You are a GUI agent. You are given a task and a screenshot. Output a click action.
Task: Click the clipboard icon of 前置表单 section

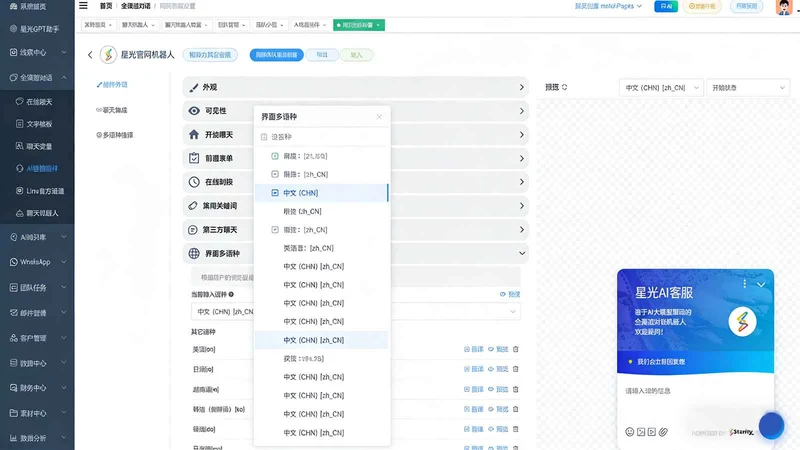[x=194, y=158]
